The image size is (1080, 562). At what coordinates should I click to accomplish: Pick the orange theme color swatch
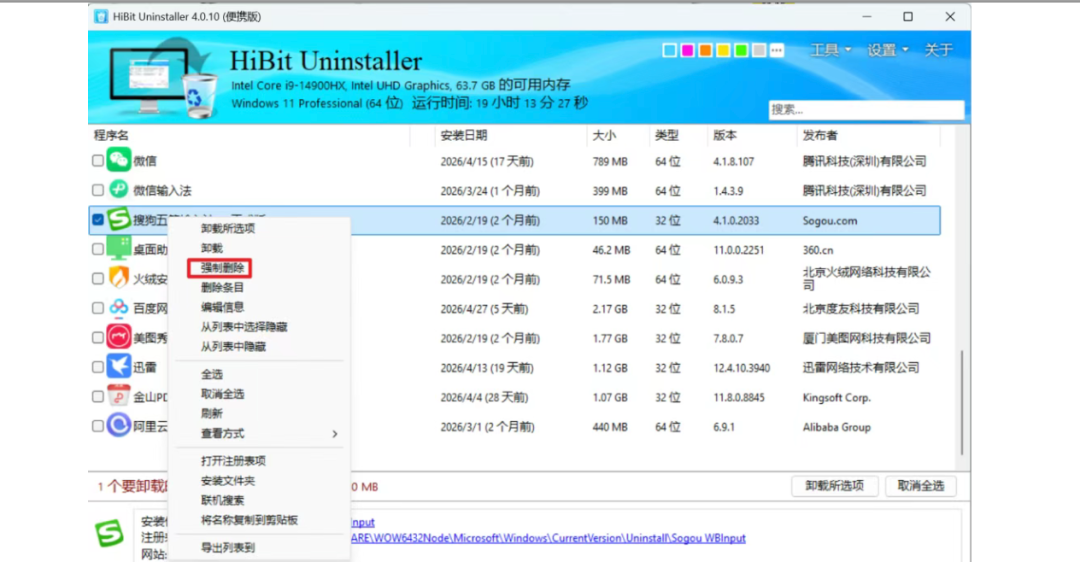(705, 50)
